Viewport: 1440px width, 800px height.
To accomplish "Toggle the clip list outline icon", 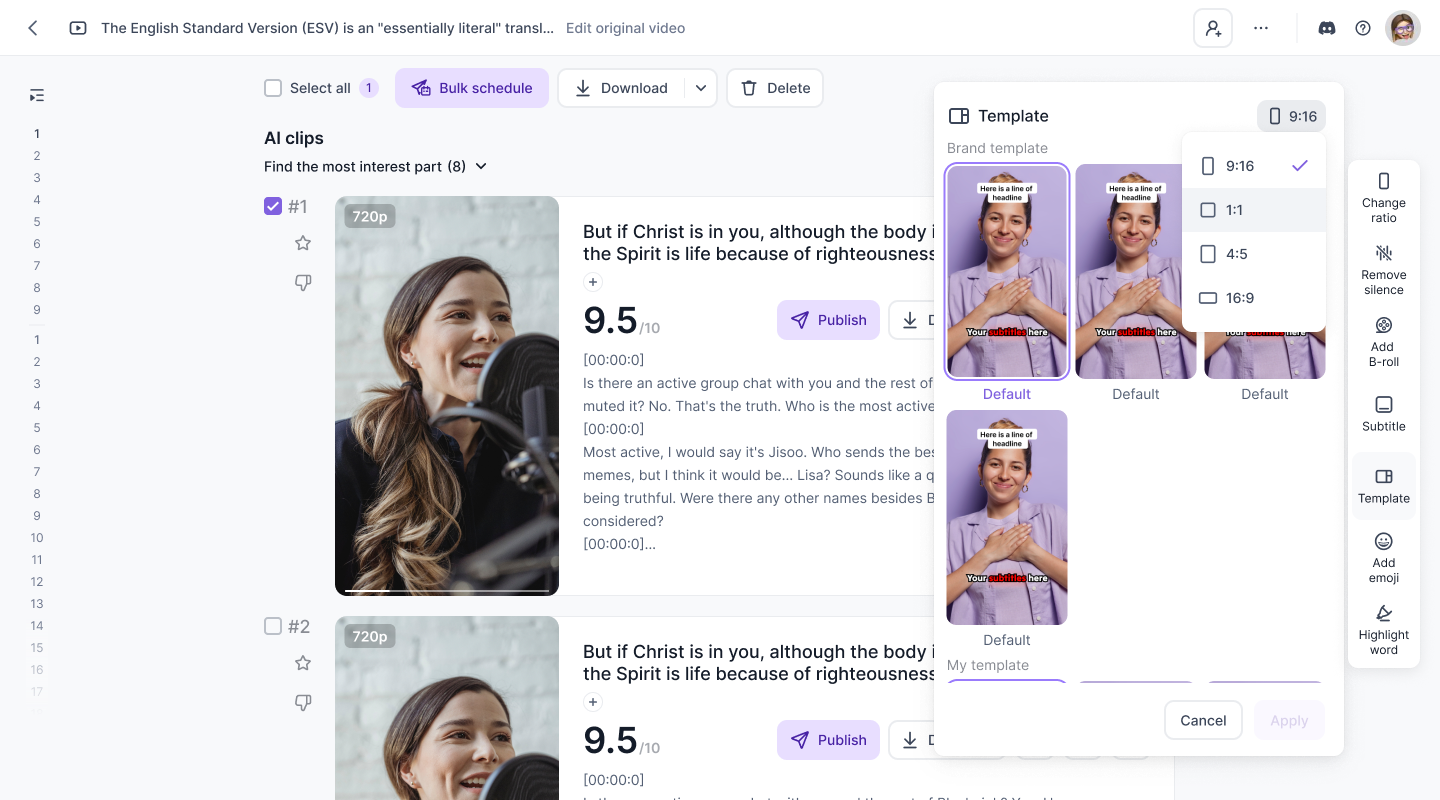I will [37, 95].
